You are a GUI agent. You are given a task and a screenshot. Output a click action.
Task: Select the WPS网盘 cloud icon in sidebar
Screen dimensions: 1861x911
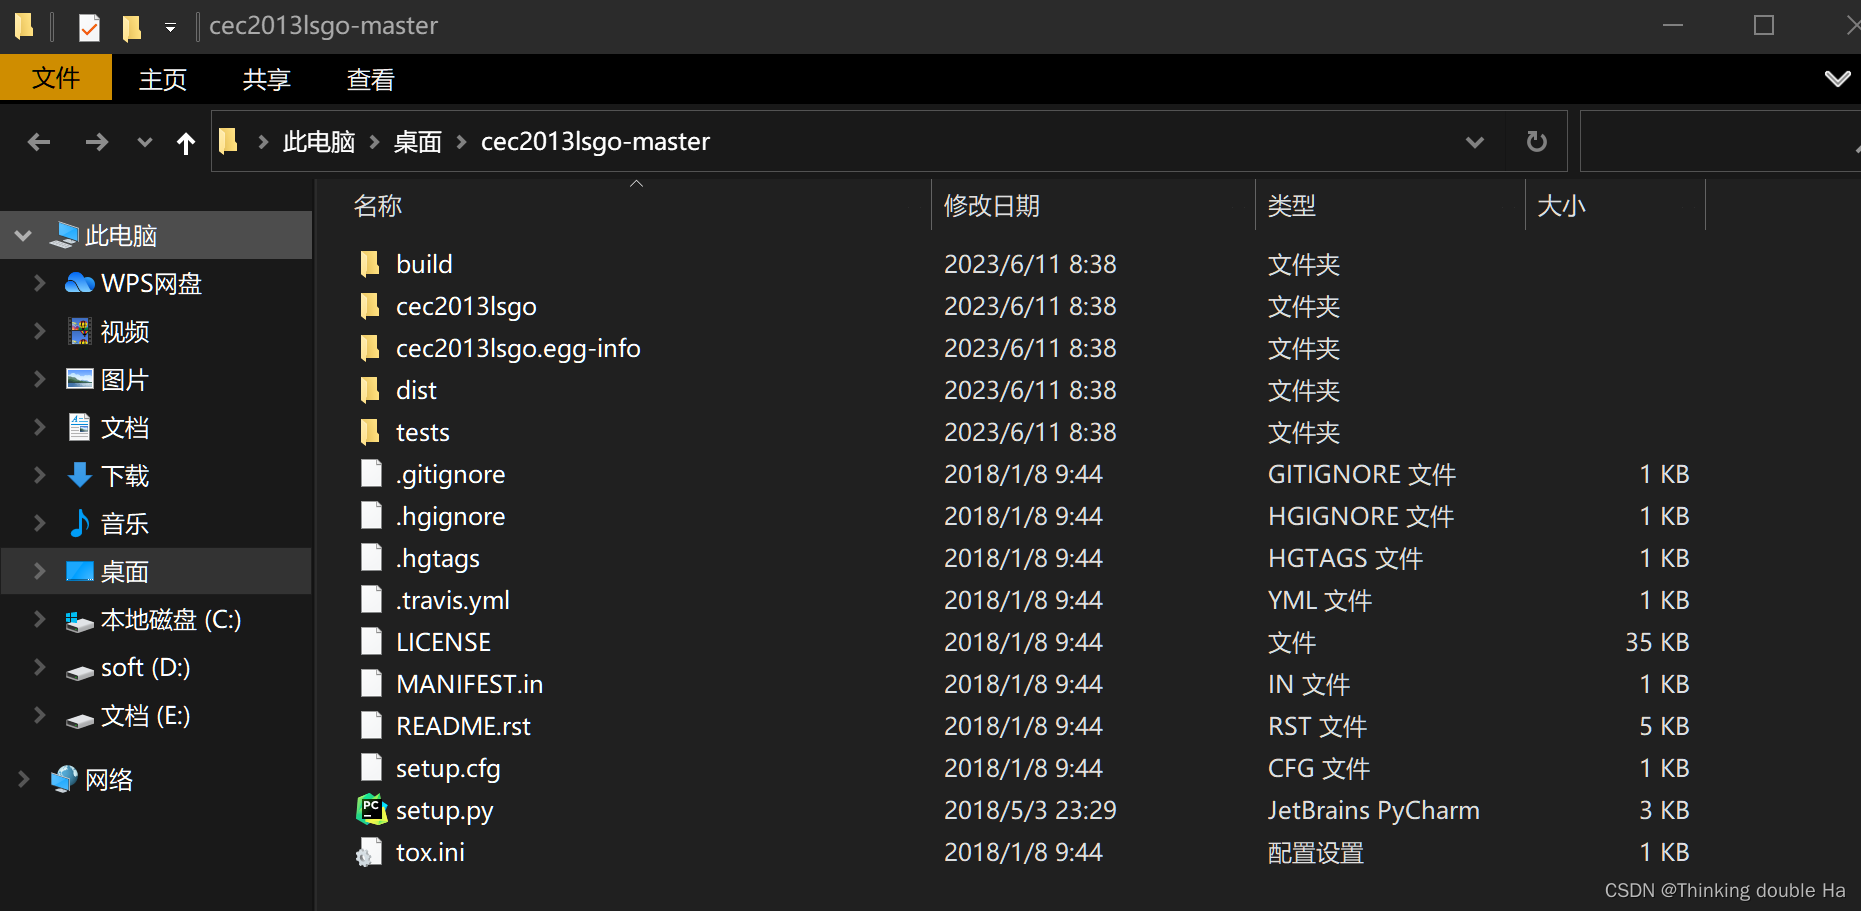80,283
